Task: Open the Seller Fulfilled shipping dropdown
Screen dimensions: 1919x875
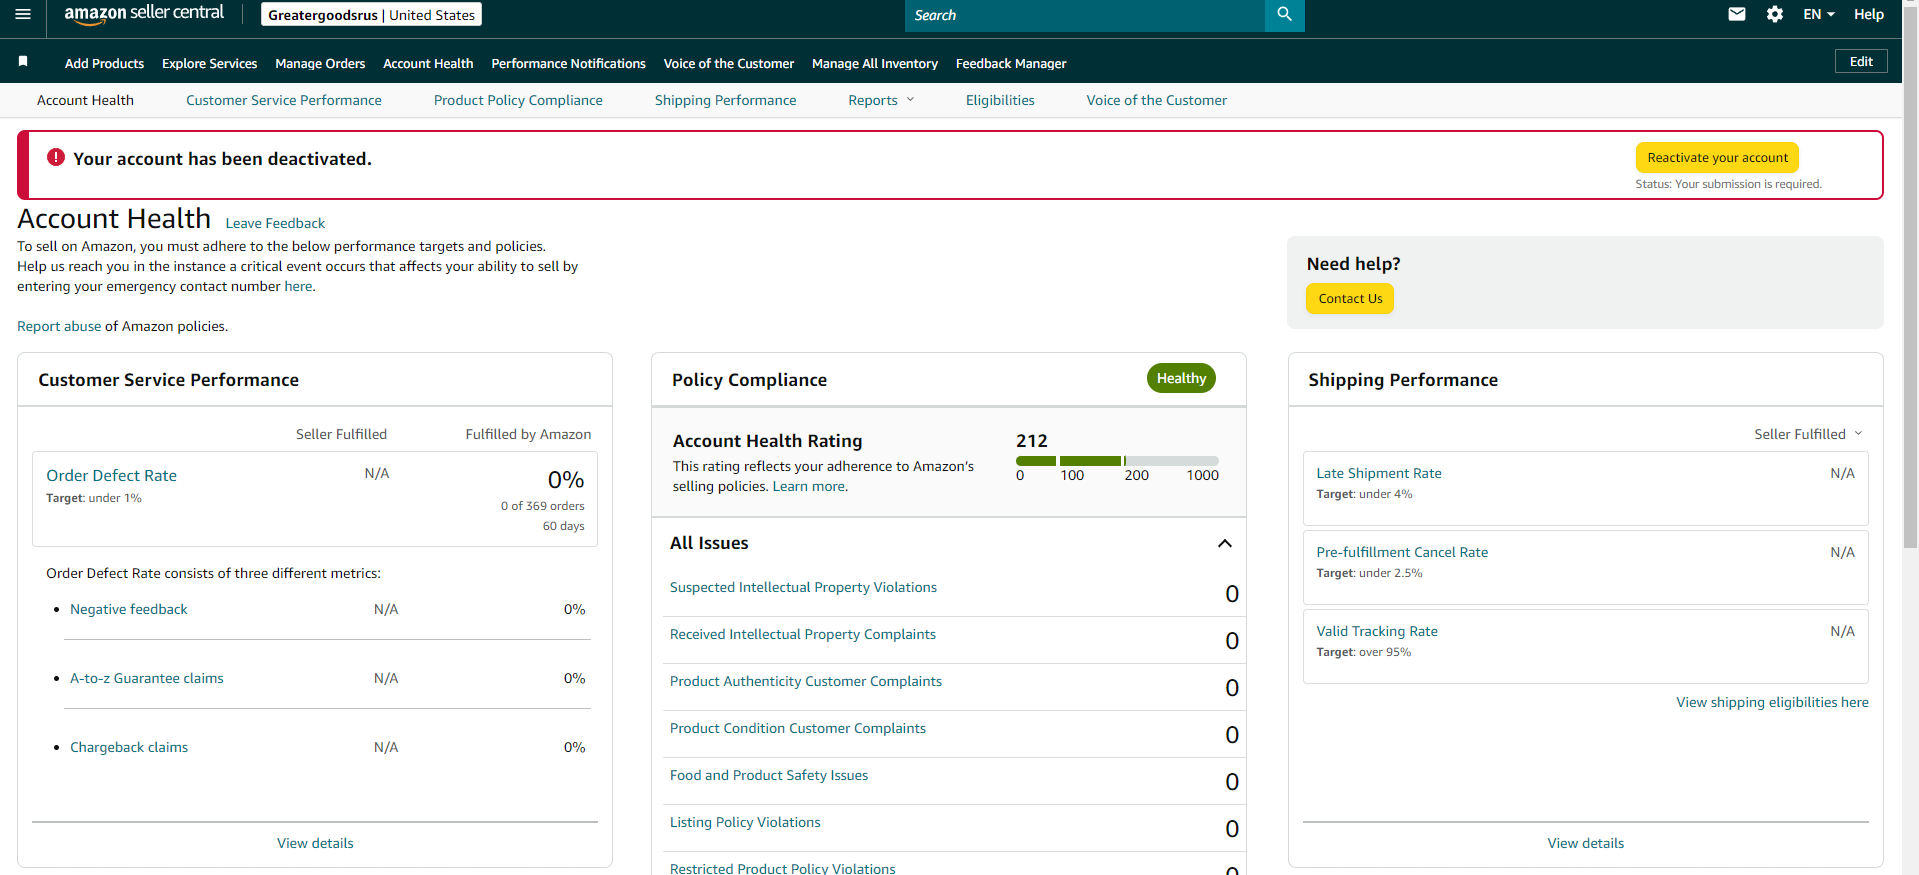Action: click(x=1808, y=434)
